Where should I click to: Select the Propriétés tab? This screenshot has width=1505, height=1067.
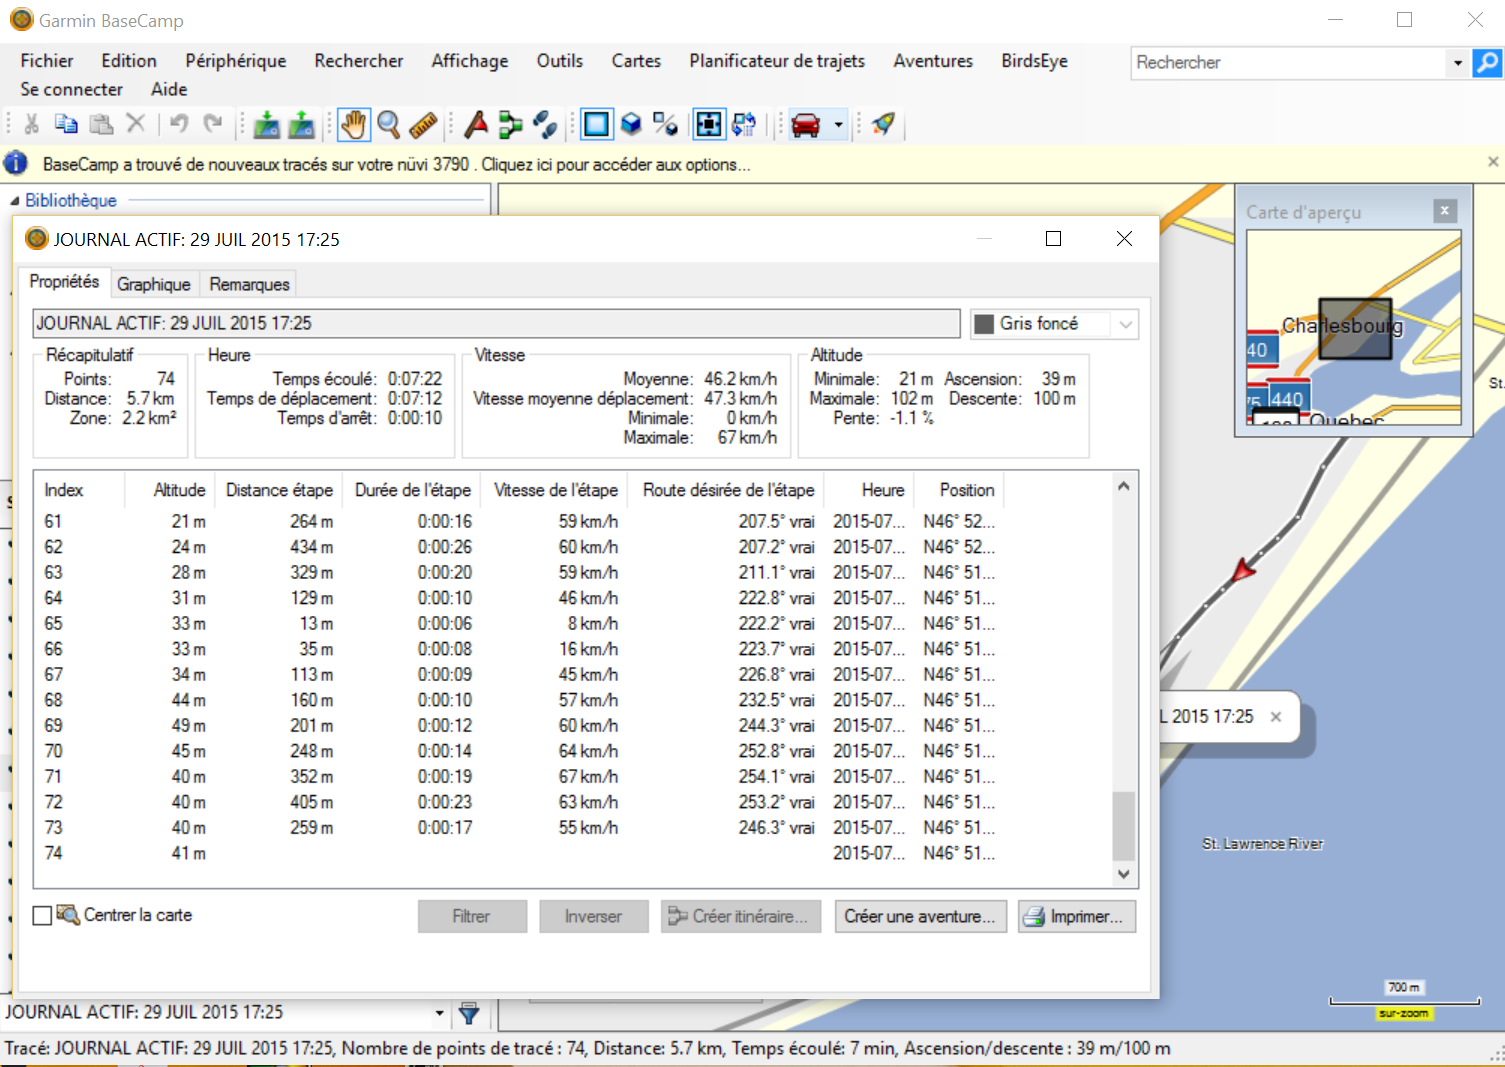pyautogui.click(x=64, y=282)
